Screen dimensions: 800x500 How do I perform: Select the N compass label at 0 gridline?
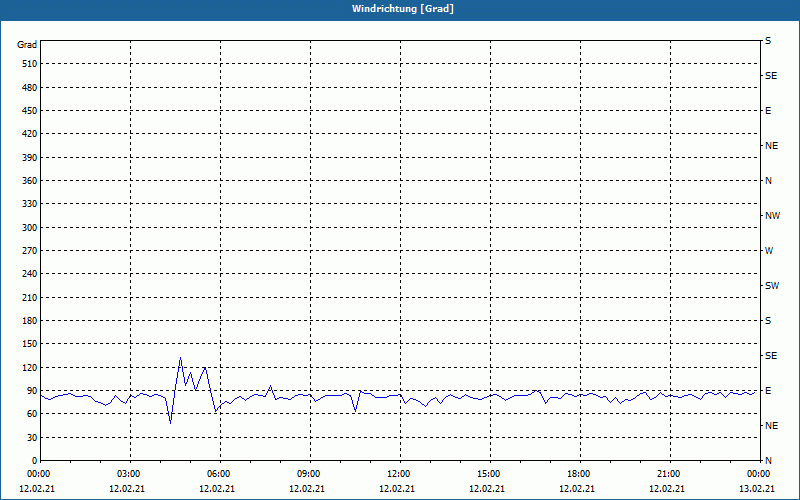(x=768, y=461)
